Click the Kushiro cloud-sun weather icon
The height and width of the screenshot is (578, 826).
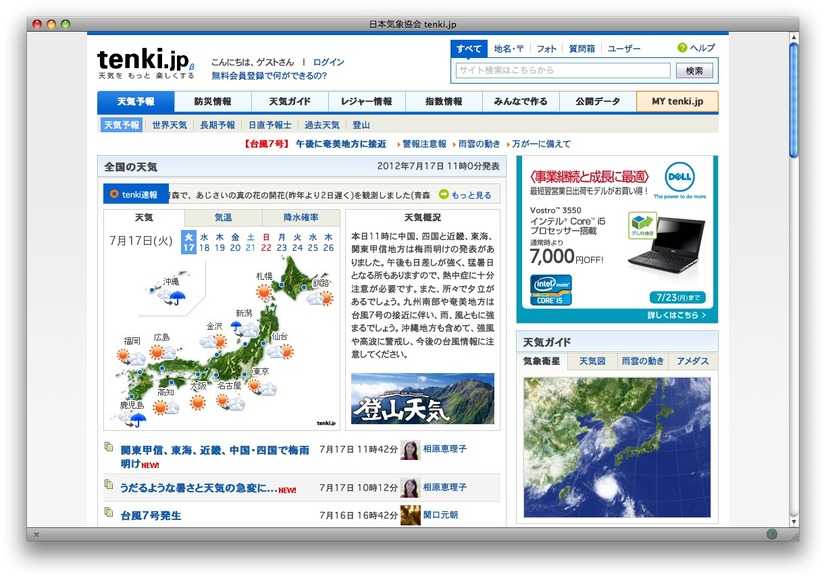320,299
